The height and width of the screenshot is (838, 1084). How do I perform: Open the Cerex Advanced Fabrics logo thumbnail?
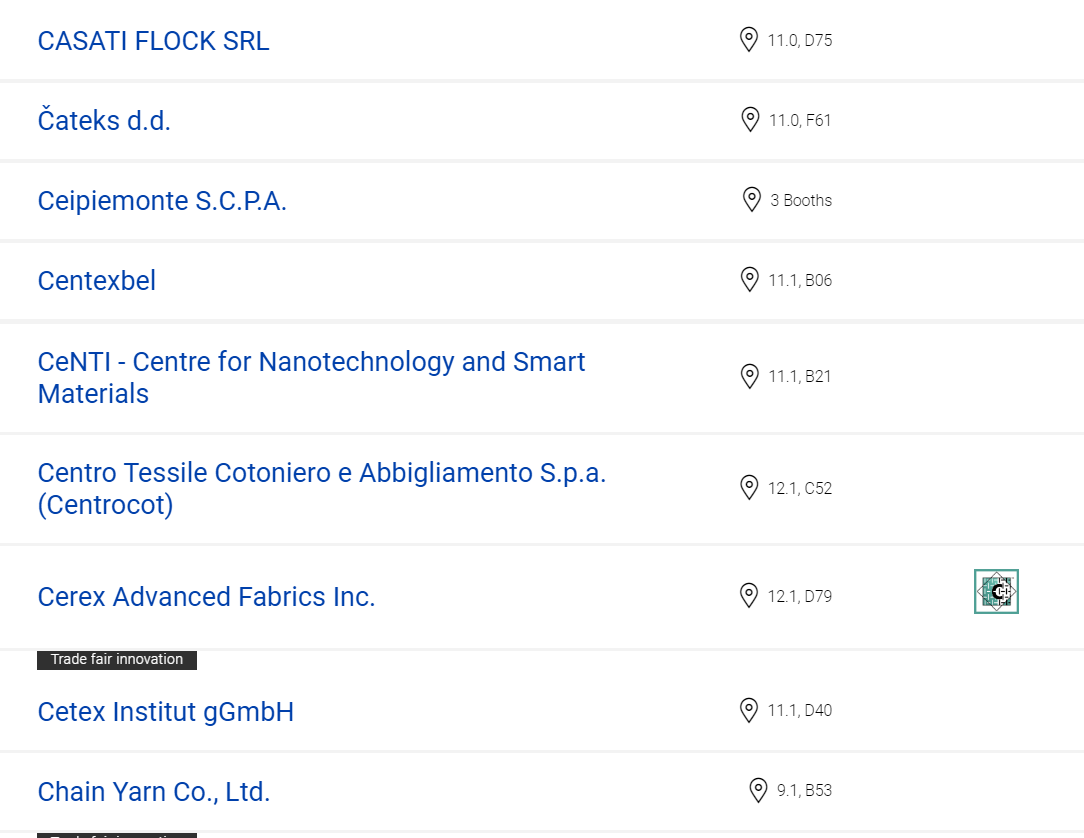click(996, 591)
